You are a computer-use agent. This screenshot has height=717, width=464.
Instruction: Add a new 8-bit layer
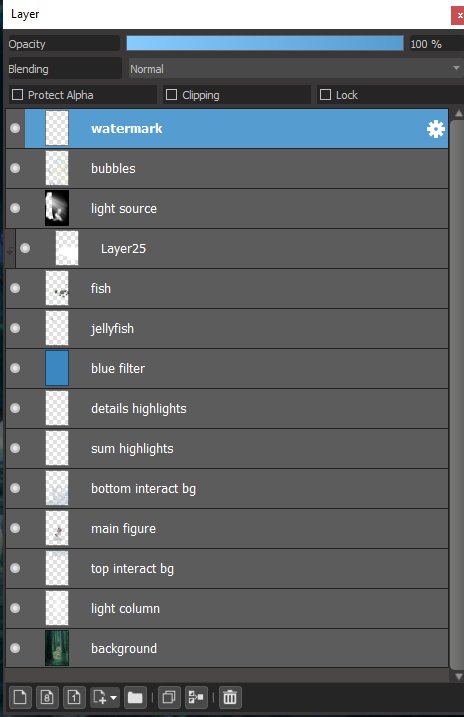click(x=47, y=697)
